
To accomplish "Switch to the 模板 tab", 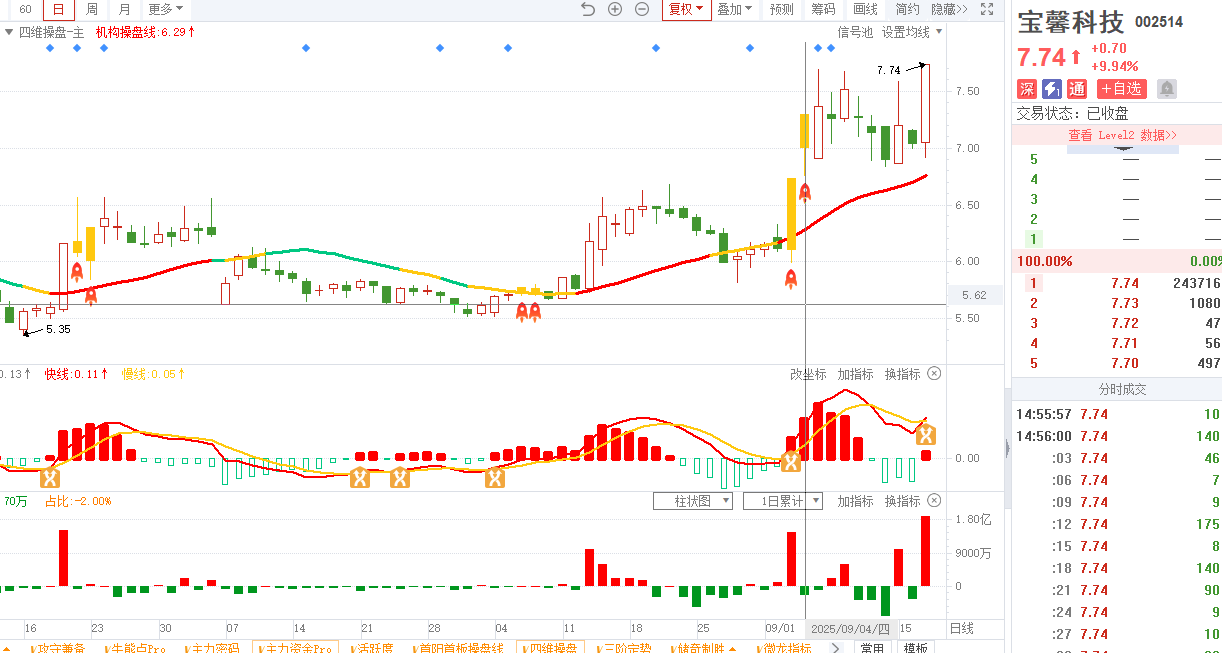I will [915, 648].
